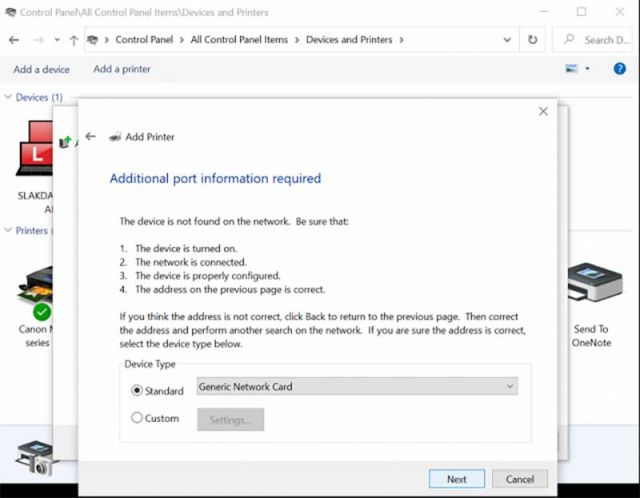Select the Custom device type radio button
The image size is (640, 498).
(x=137, y=418)
